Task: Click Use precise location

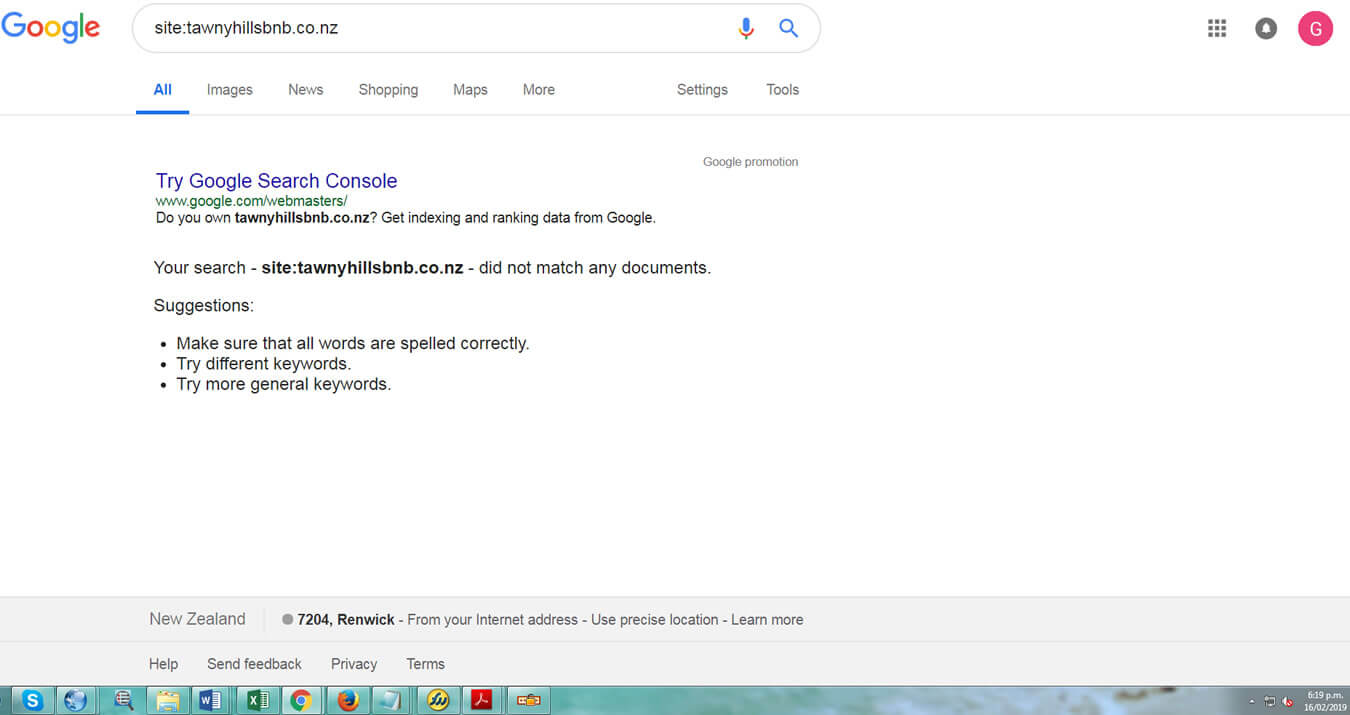Action: [655, 620]
